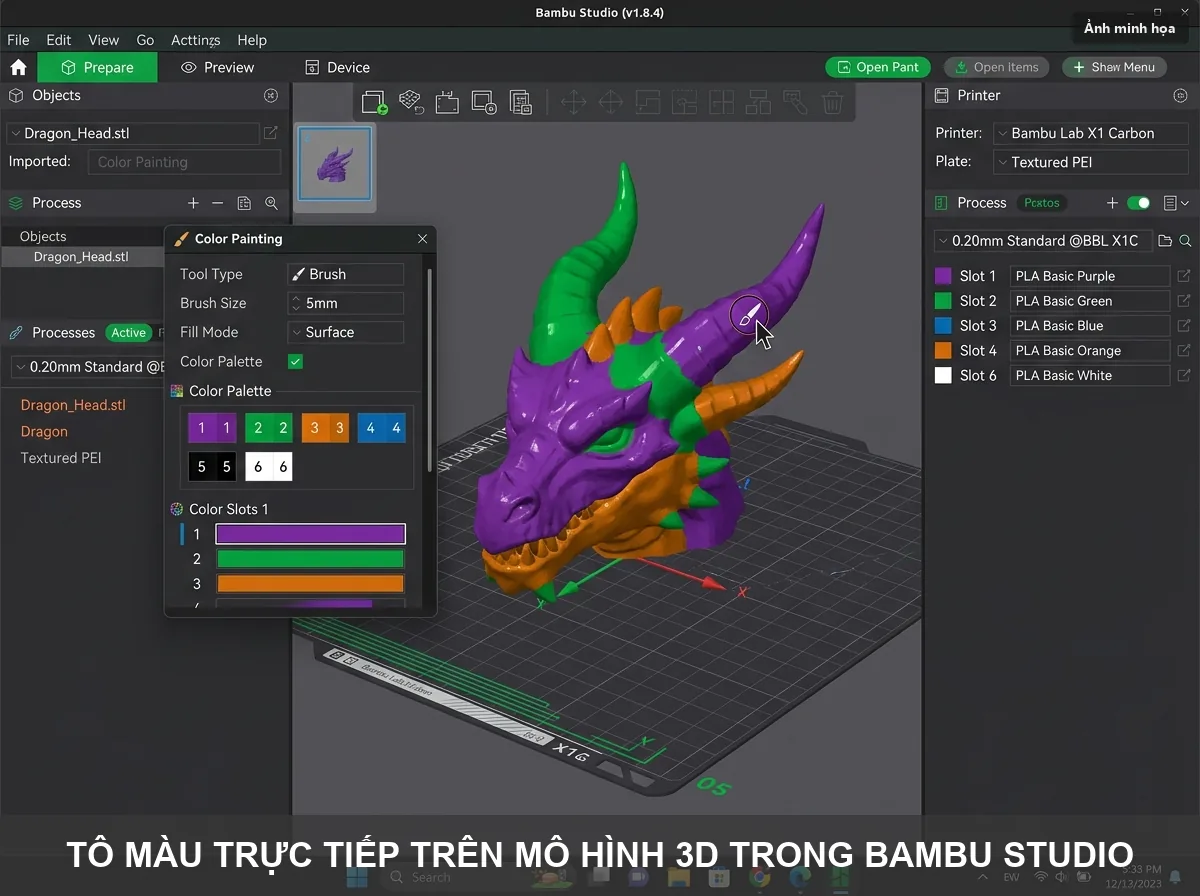
Task: Click the Active badge beside Processes
Action: click(128, 333)
